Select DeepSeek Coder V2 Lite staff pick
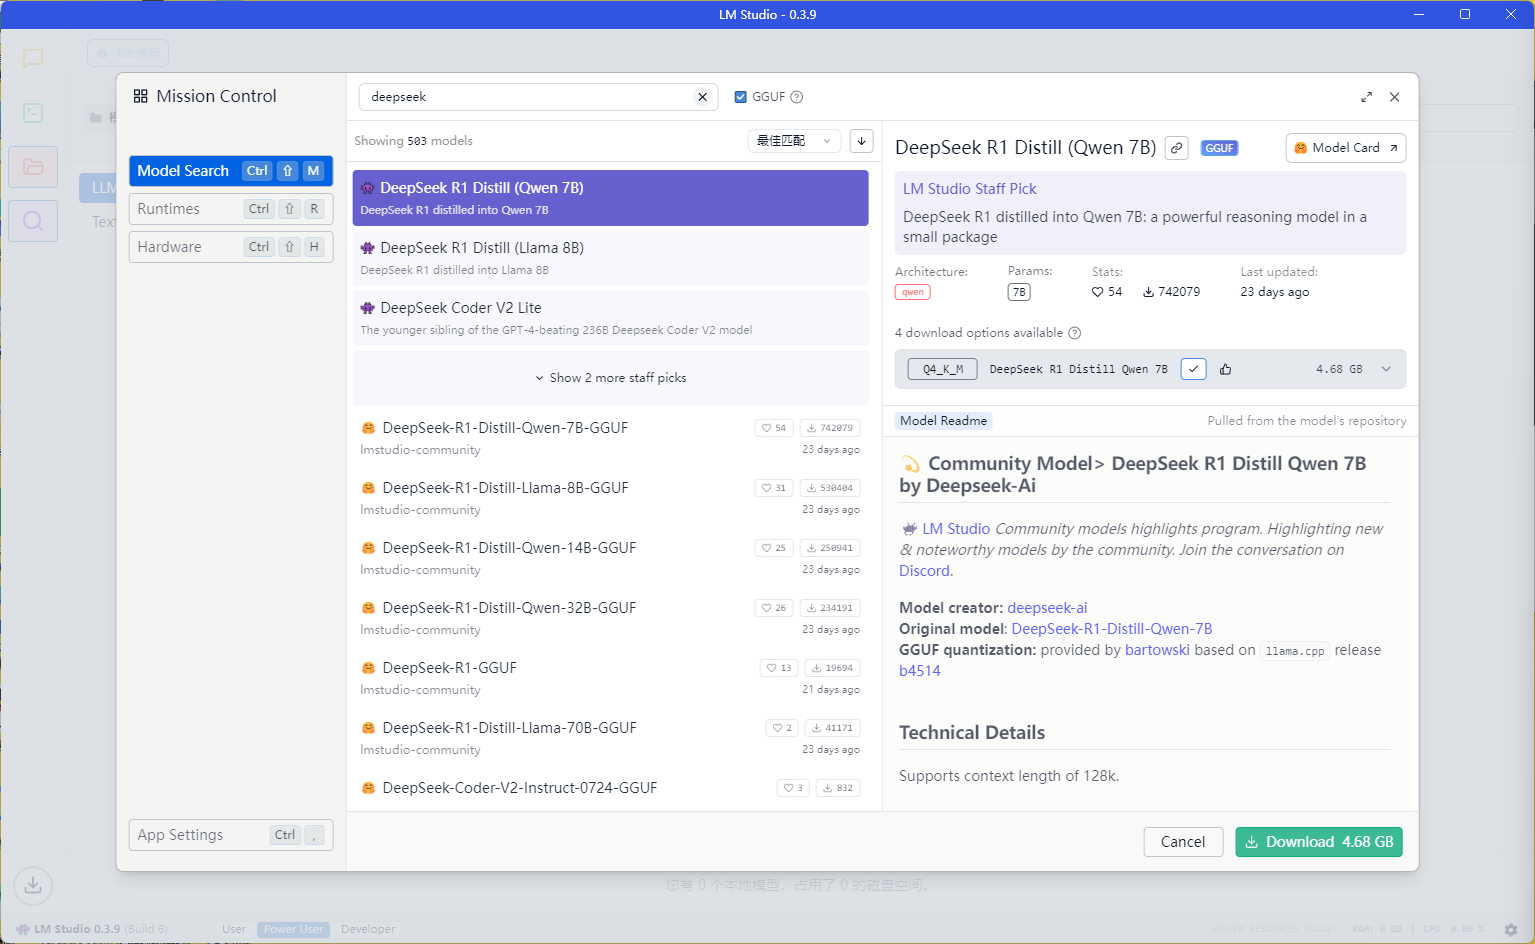1535x944 pixels. [610, 318]
